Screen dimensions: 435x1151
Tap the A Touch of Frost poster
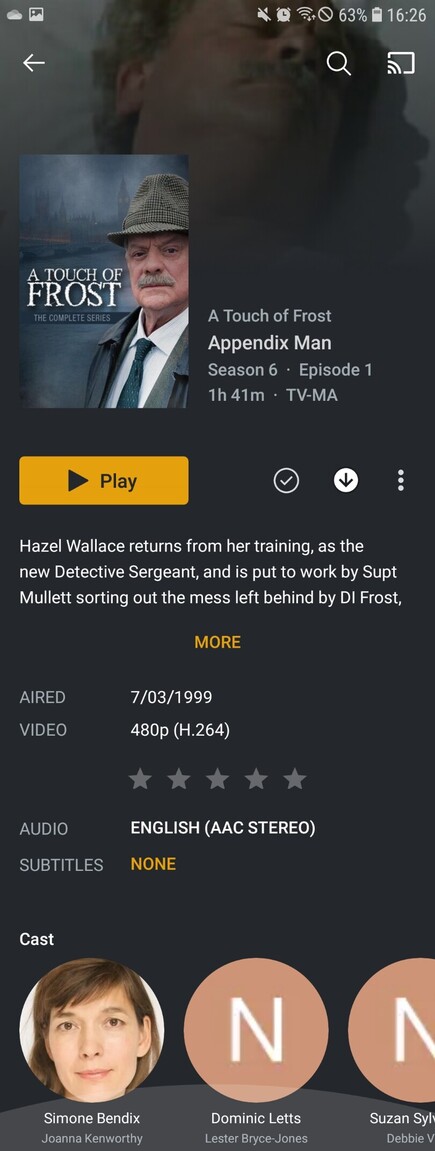tap(103, 281)
